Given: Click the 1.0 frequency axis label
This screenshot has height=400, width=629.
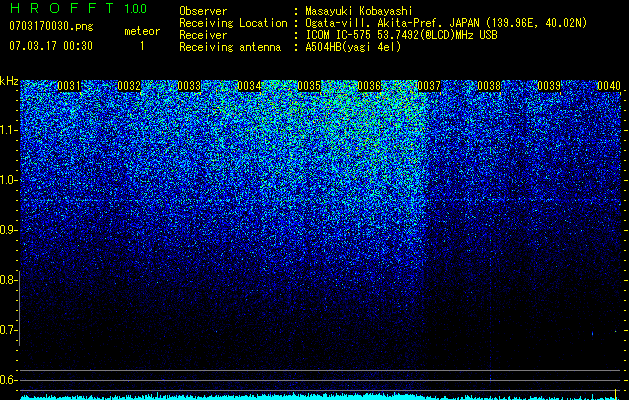Looking at the screenshot, I should tap(8, 180).
